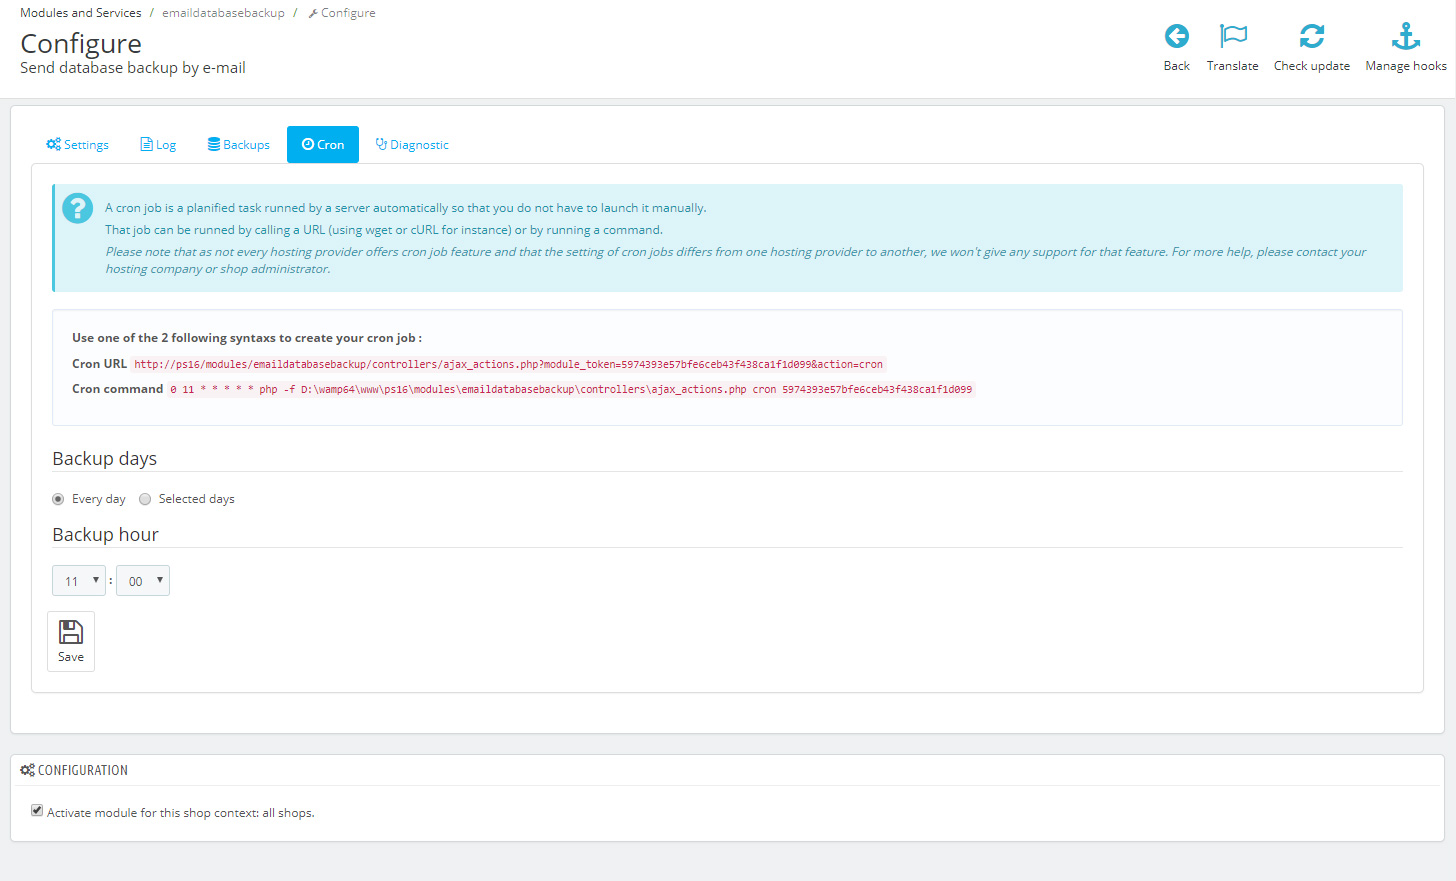Select the Every day radio button

click(58, 499)
